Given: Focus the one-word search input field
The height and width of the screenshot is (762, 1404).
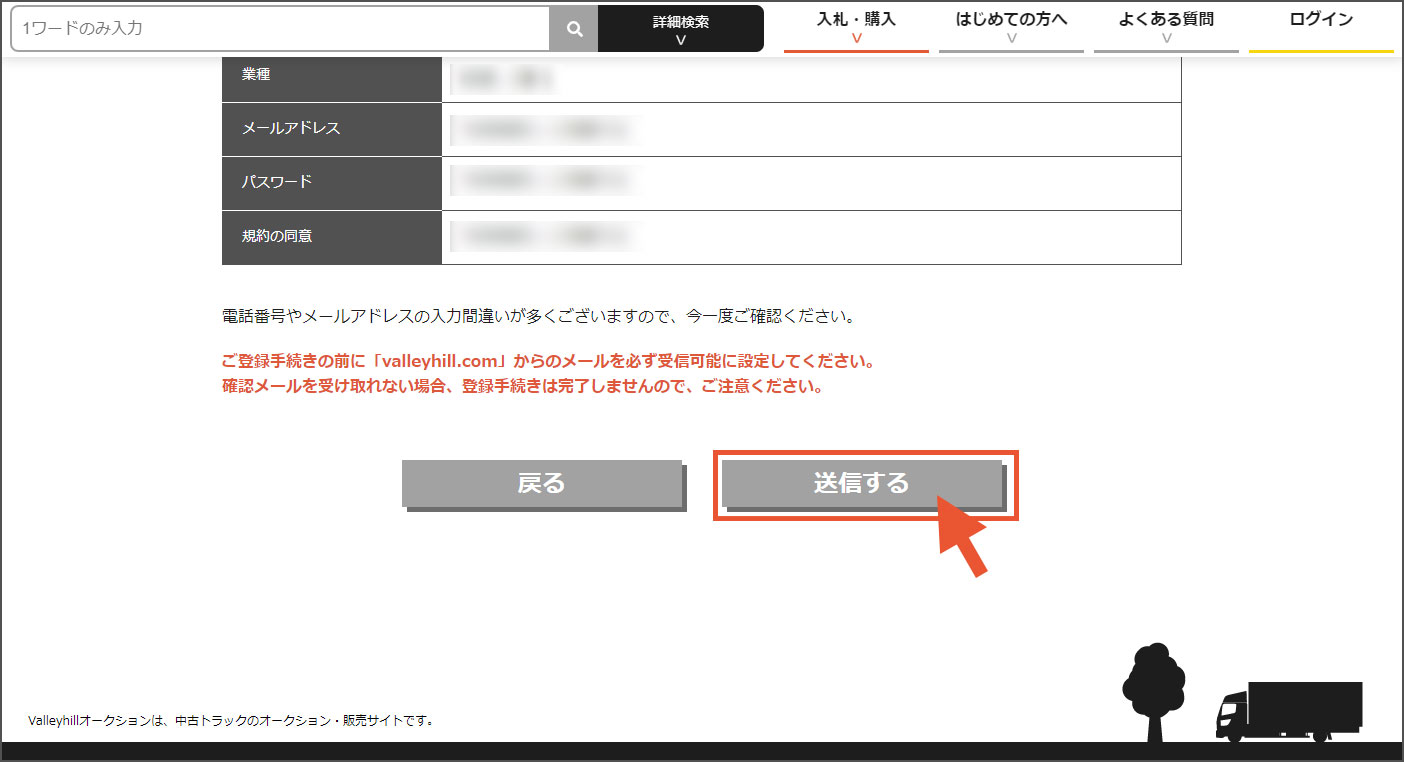Looking at the screenshot, I should point(281,29).
